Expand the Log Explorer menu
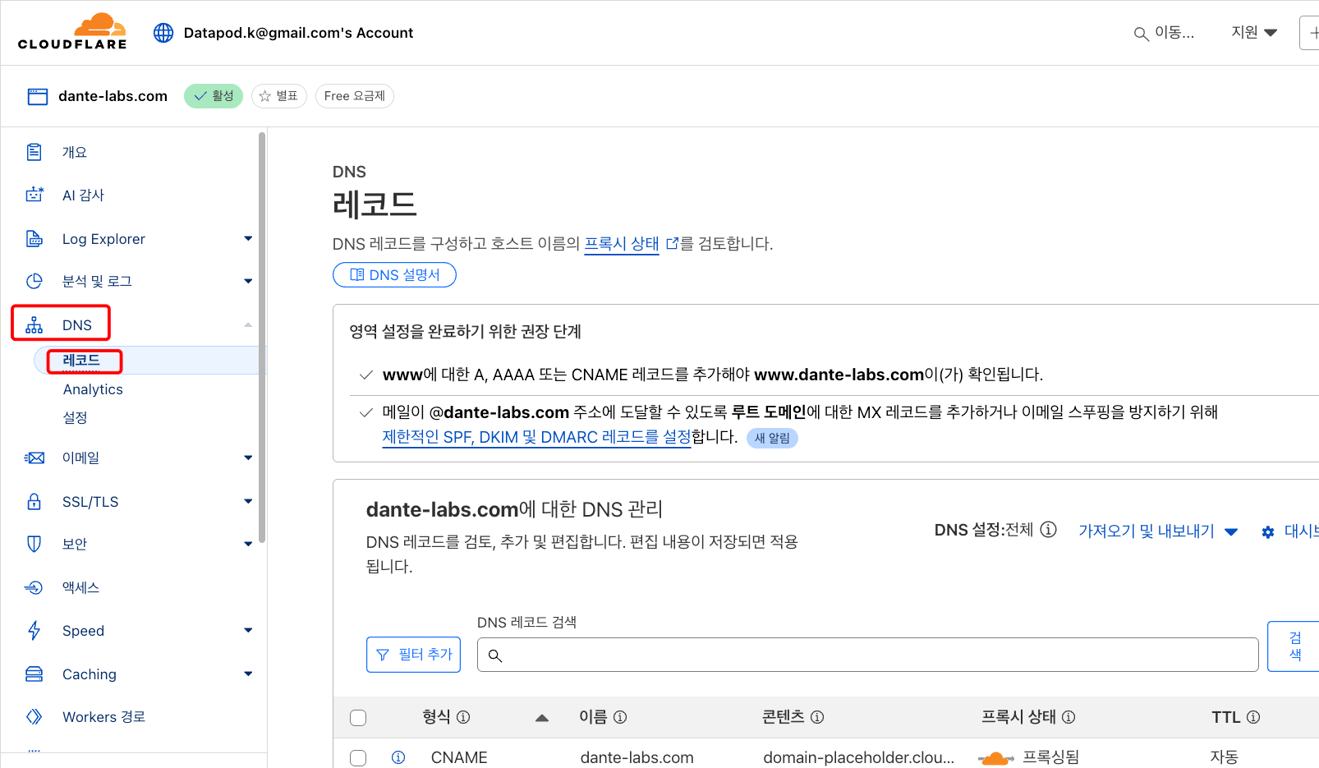 tap(247, 239)
